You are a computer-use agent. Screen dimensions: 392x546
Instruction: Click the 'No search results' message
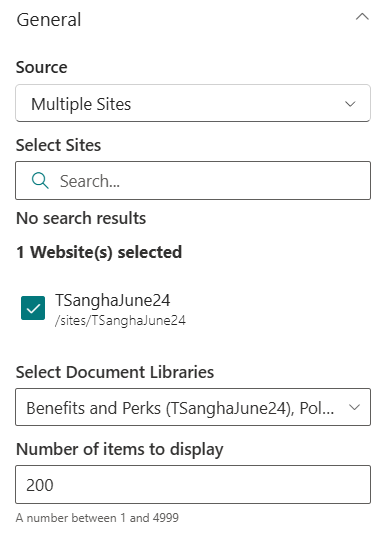(x=81, y=218)
